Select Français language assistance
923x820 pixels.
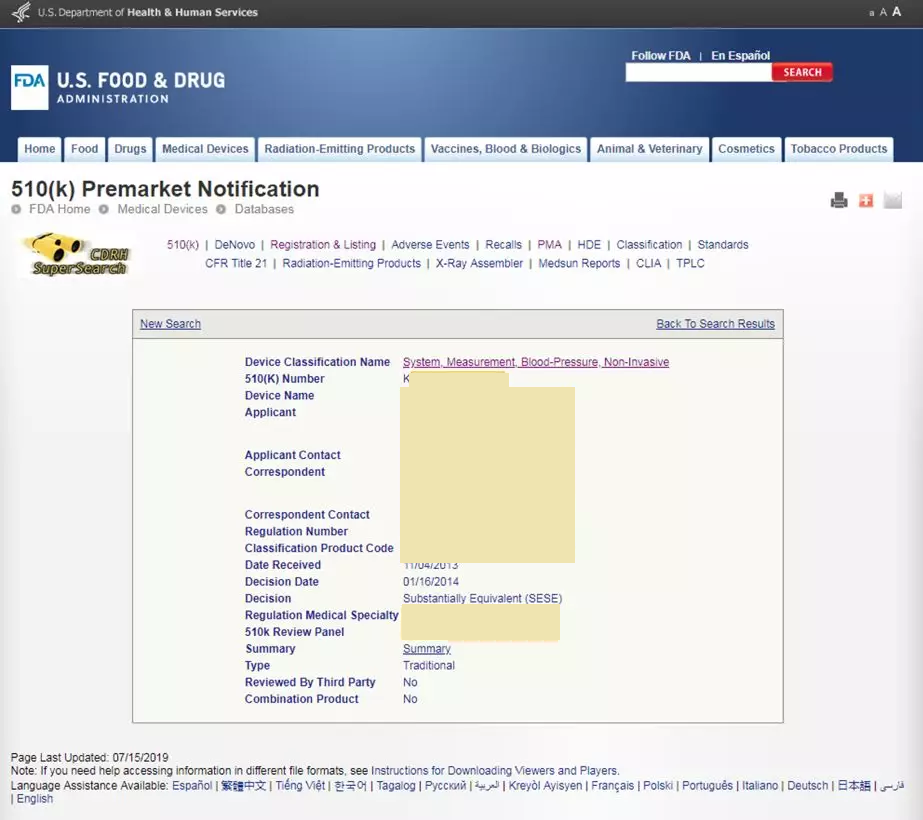[613, 785]
